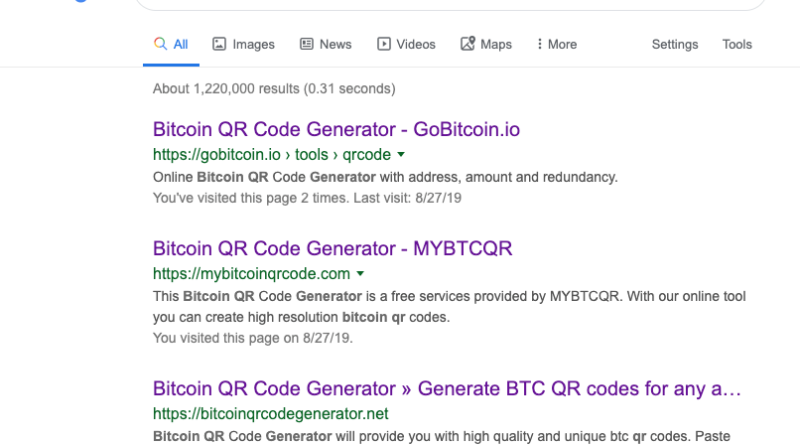Viewport: 800px width, 445px height.
Task: Expand dropdown arrow next to gobitcoin.io URL
Action: (401, 155)
